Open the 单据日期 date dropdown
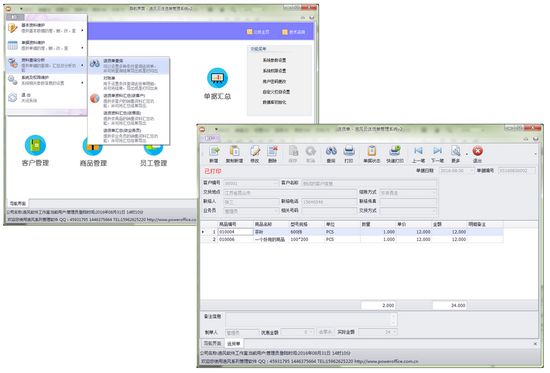 pyautogui.click(x=471, y=171)
